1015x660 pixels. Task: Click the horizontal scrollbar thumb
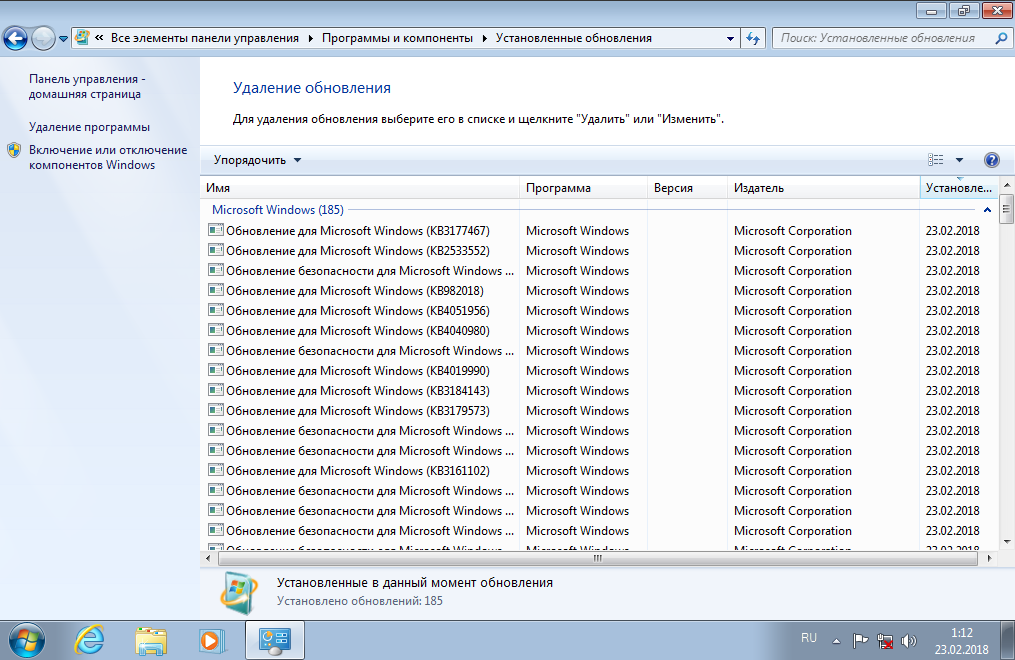[x=597, y=558]
